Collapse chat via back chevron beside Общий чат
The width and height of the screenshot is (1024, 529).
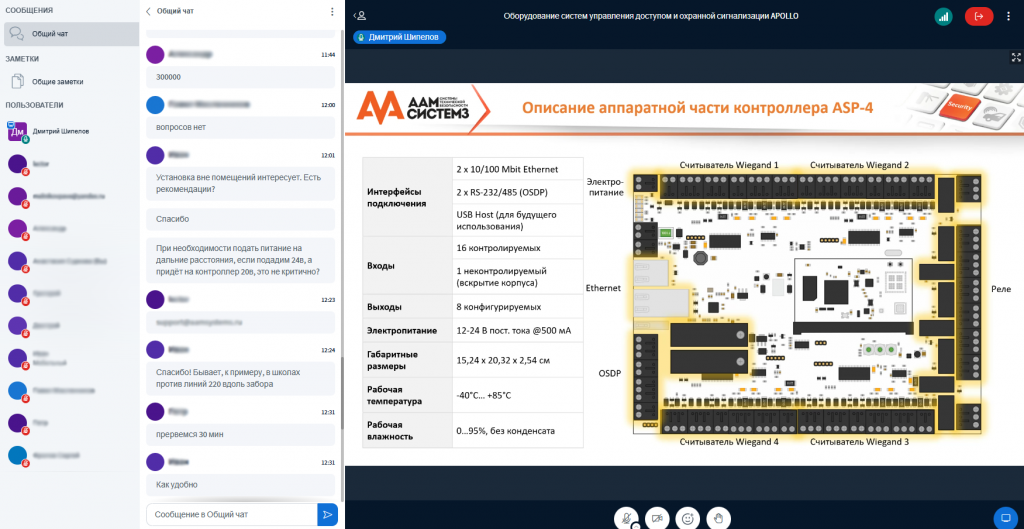[148, 11]
